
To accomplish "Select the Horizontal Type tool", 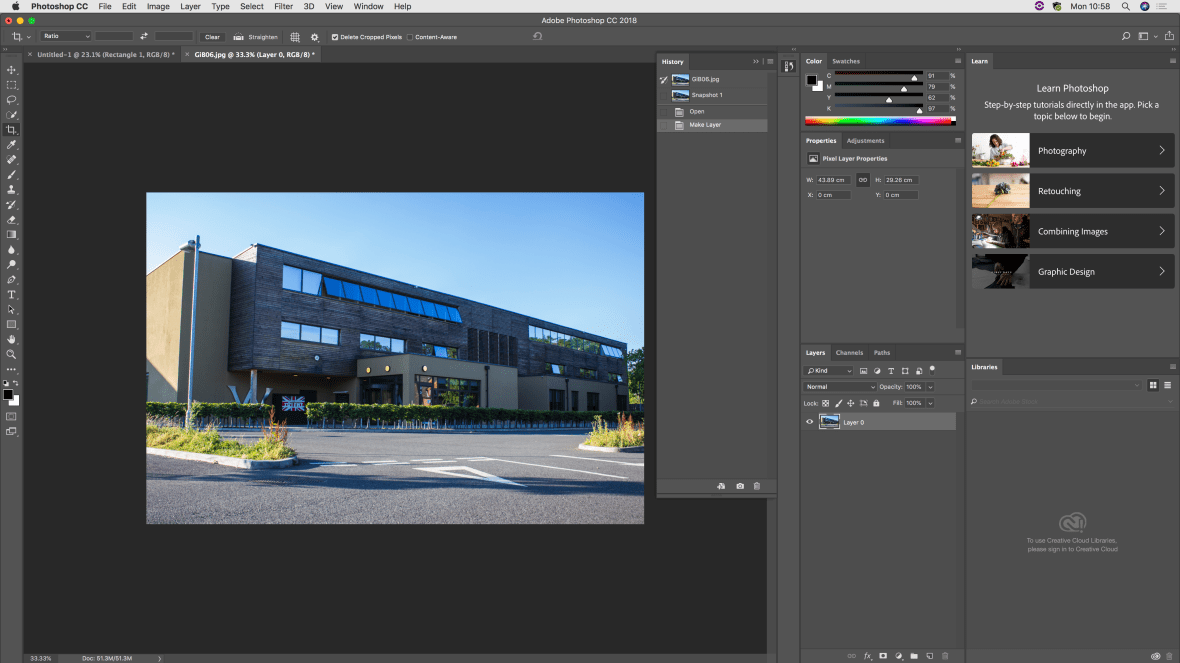I will pyautogui.click(x=12, y=295).
